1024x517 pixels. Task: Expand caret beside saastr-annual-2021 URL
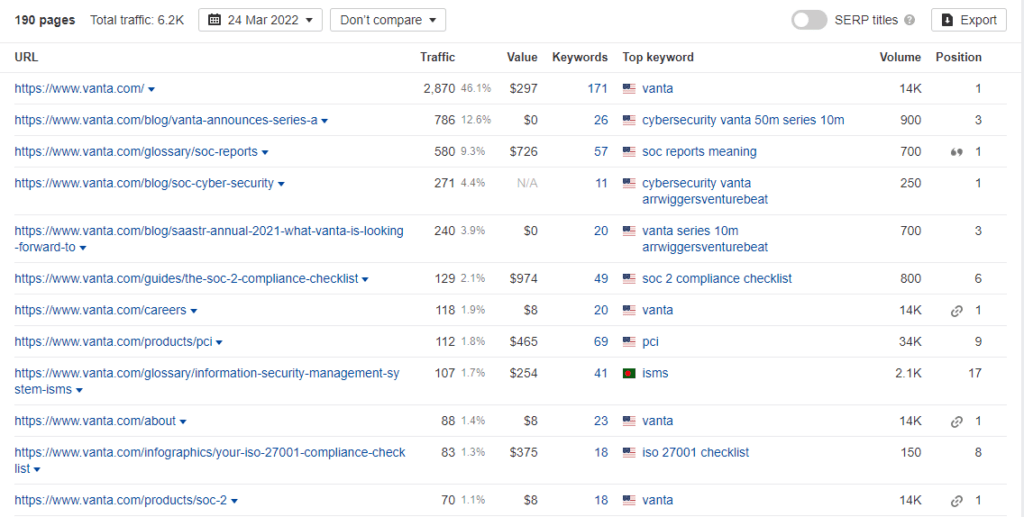tap(83, 248)
